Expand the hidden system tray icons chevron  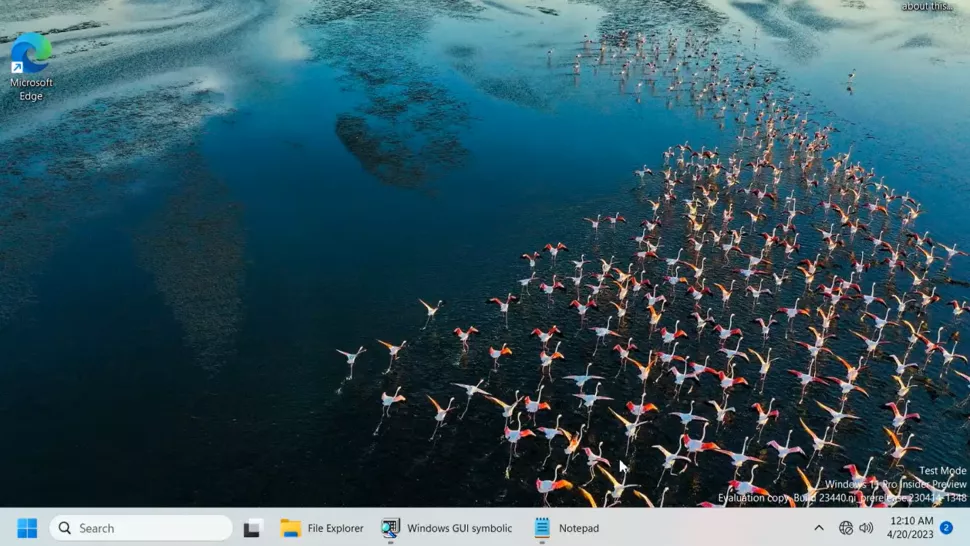click(818, 528)
